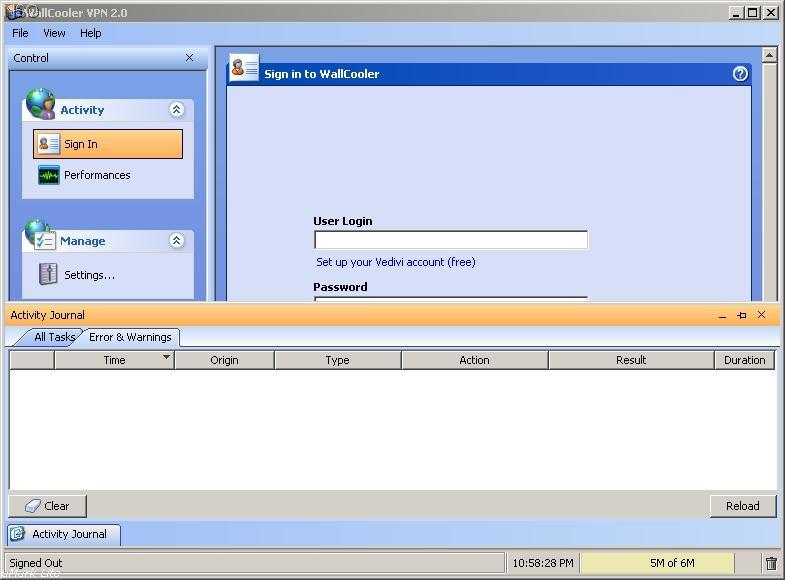Viewport: 785px width, 580px height.
Task: Focus the Password field
Action: tap(451, 299)
